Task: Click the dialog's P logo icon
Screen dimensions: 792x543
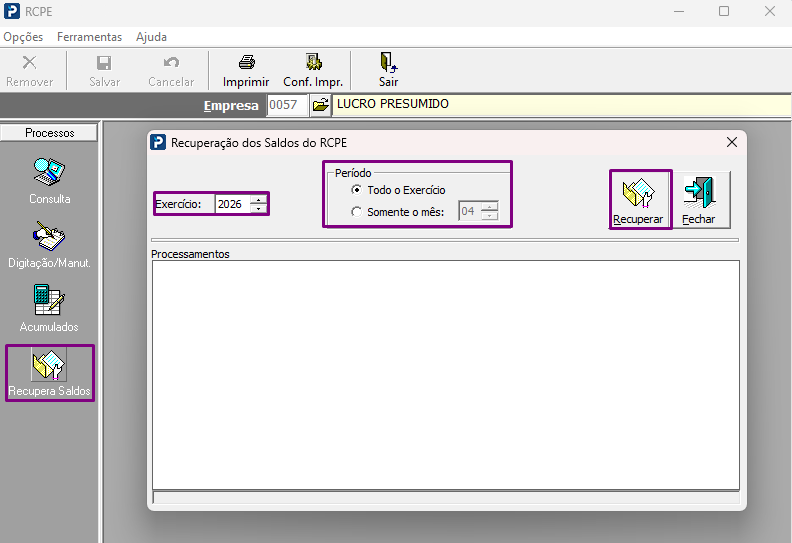Action: pyautogui.click(x=158, y=142)
